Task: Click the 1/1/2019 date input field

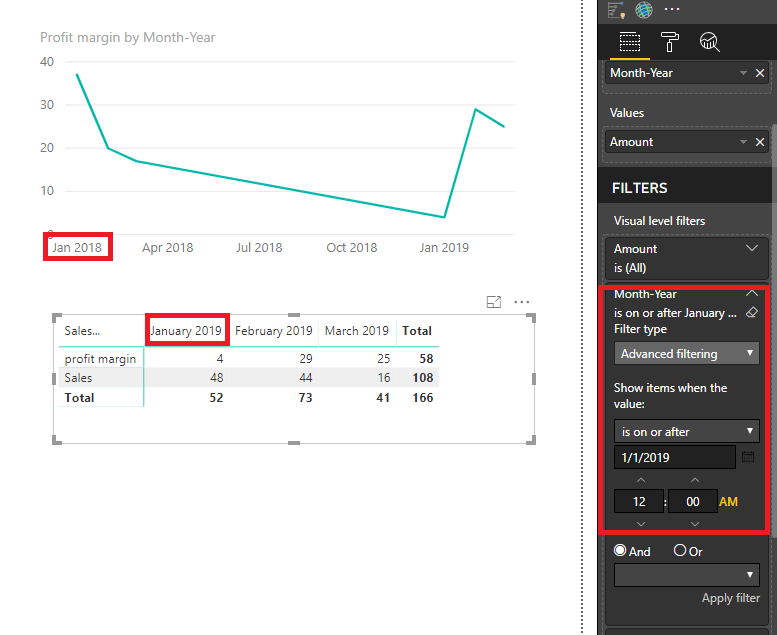Action: (674, 457)
